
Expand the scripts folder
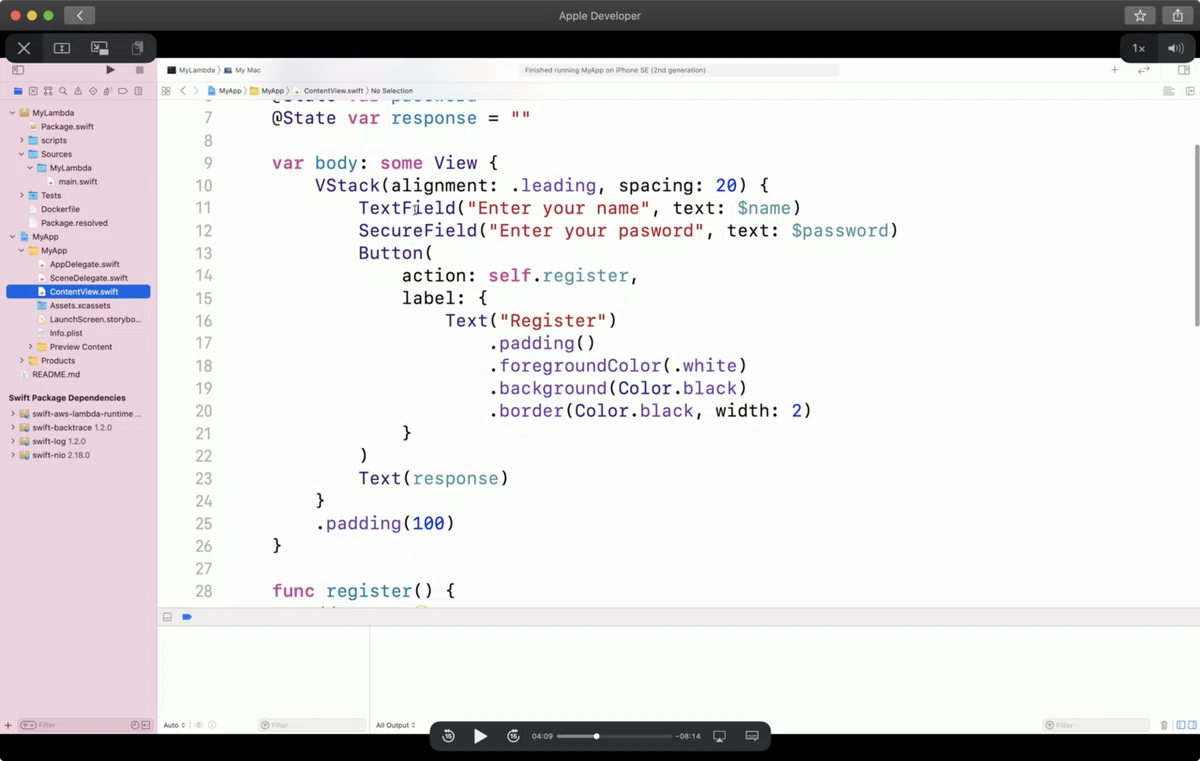pos(21,141)
